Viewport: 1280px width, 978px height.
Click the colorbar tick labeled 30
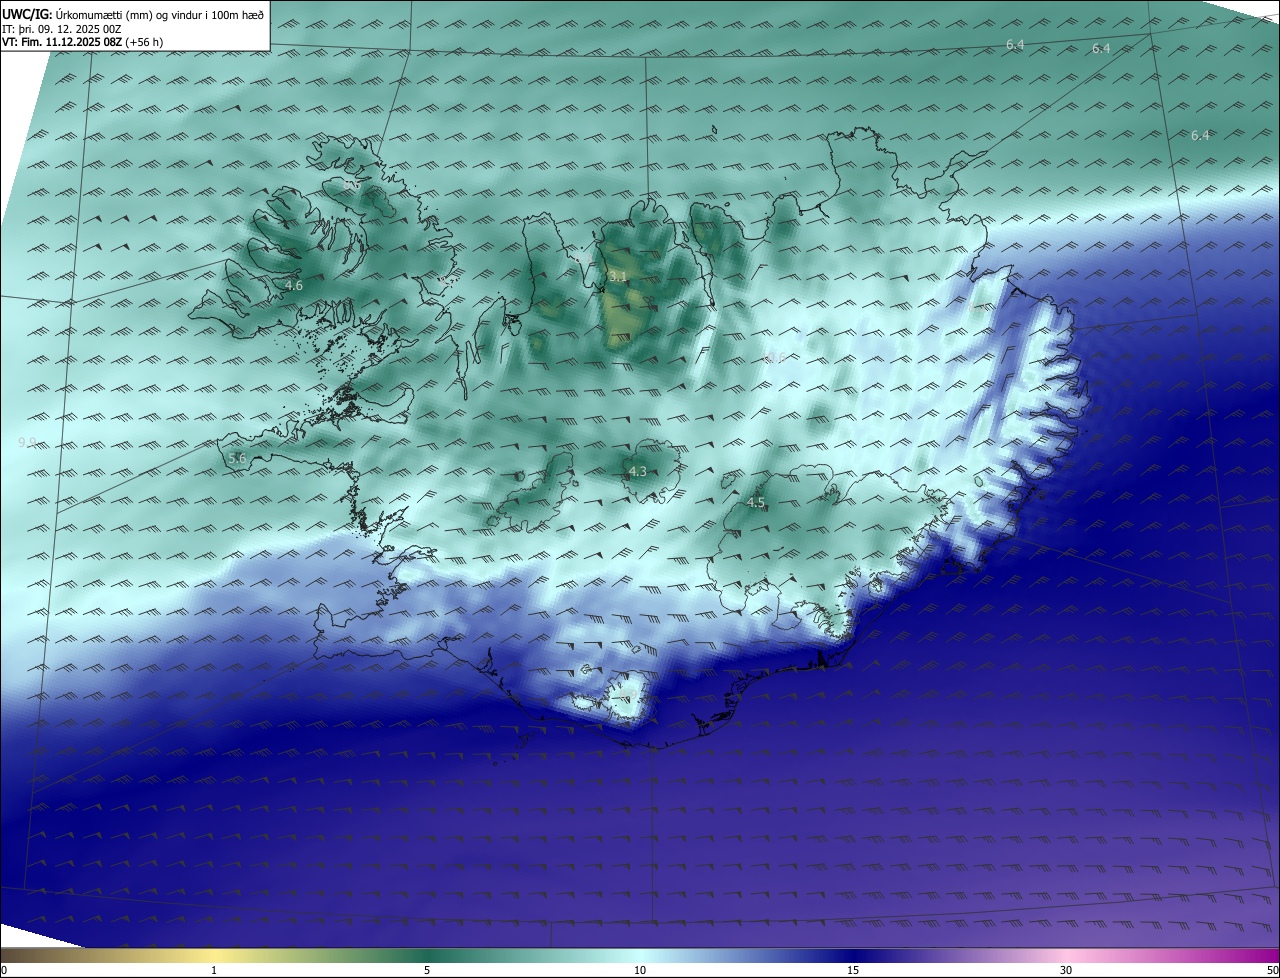coord(1066,970)
